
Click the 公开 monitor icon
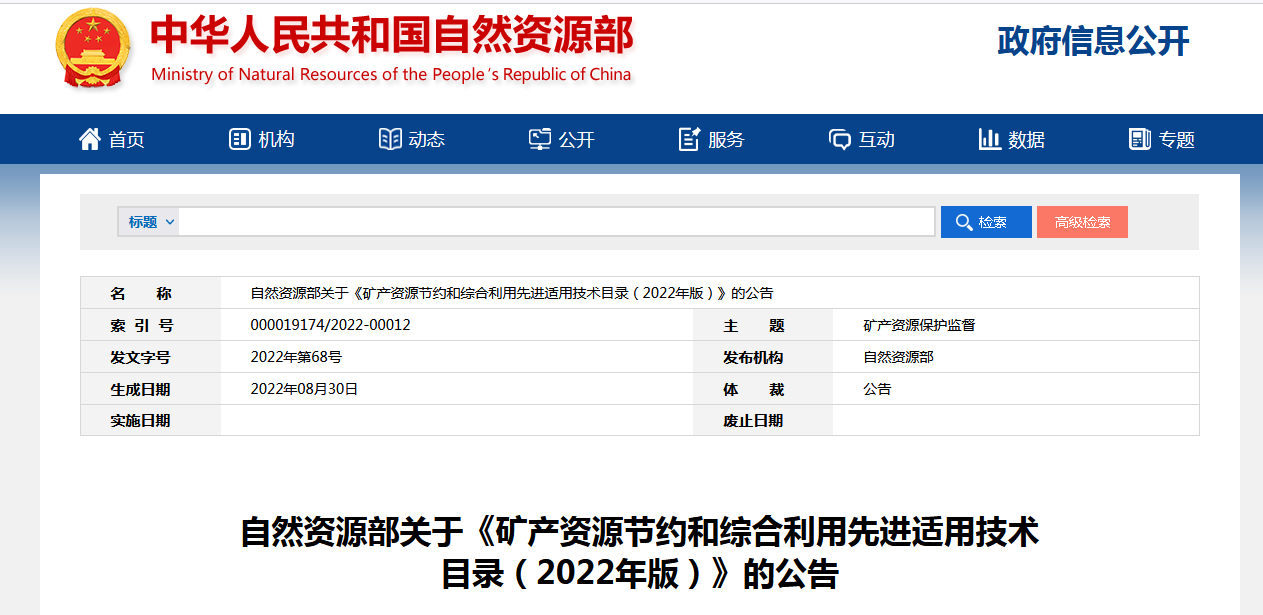(x=540, y=139)
